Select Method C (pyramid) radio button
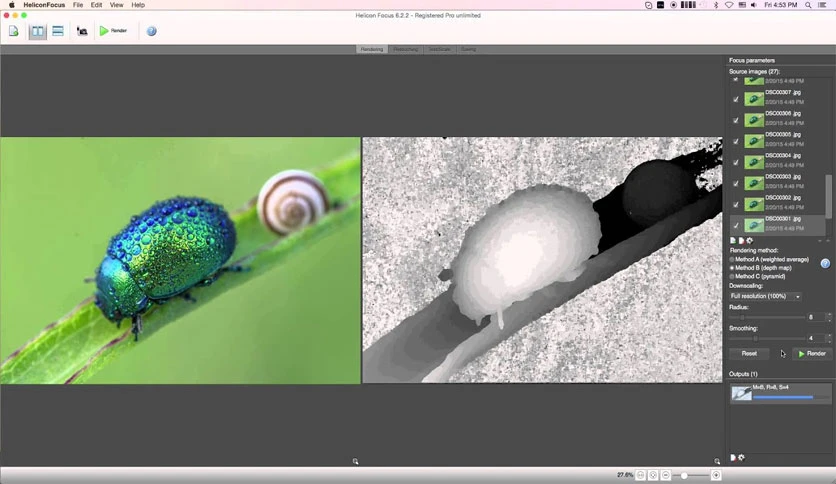Screen dimensions: 836x484 [732, 277]
